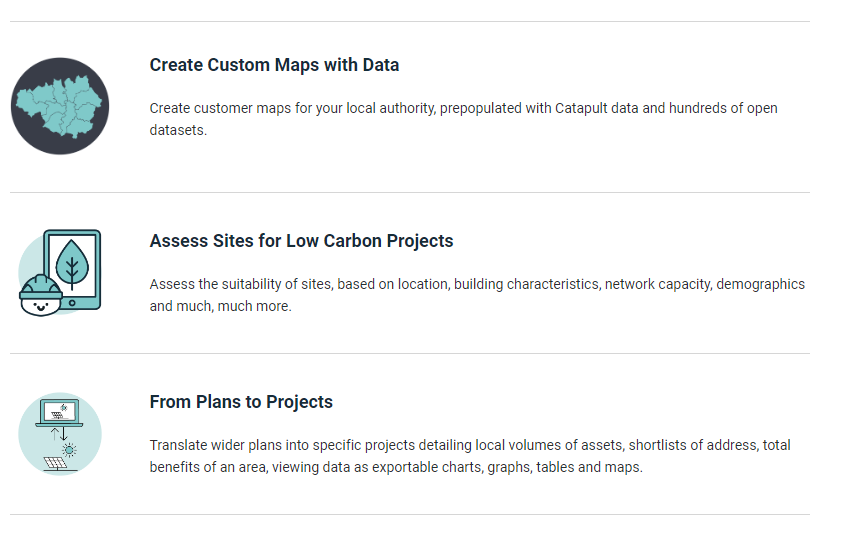Click the laptop graphic in the bottom icon
The width and height of the screenshot is (842, 538).
point(59,412)
